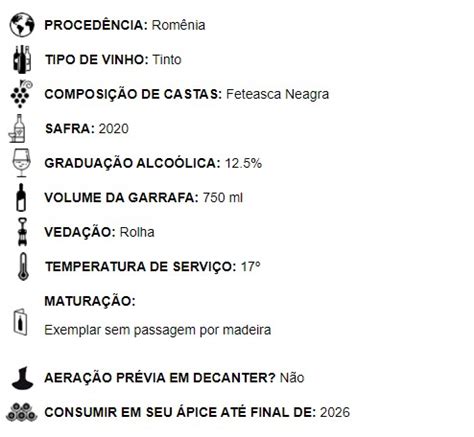Click the Rolha closure text
474x437 pixels.
coord(137,232)
